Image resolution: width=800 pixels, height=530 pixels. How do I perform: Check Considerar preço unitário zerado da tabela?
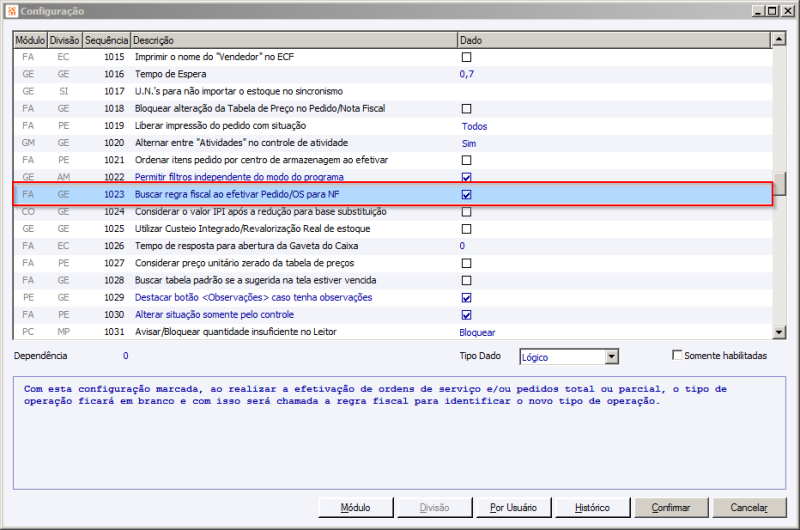coord(466,263)
